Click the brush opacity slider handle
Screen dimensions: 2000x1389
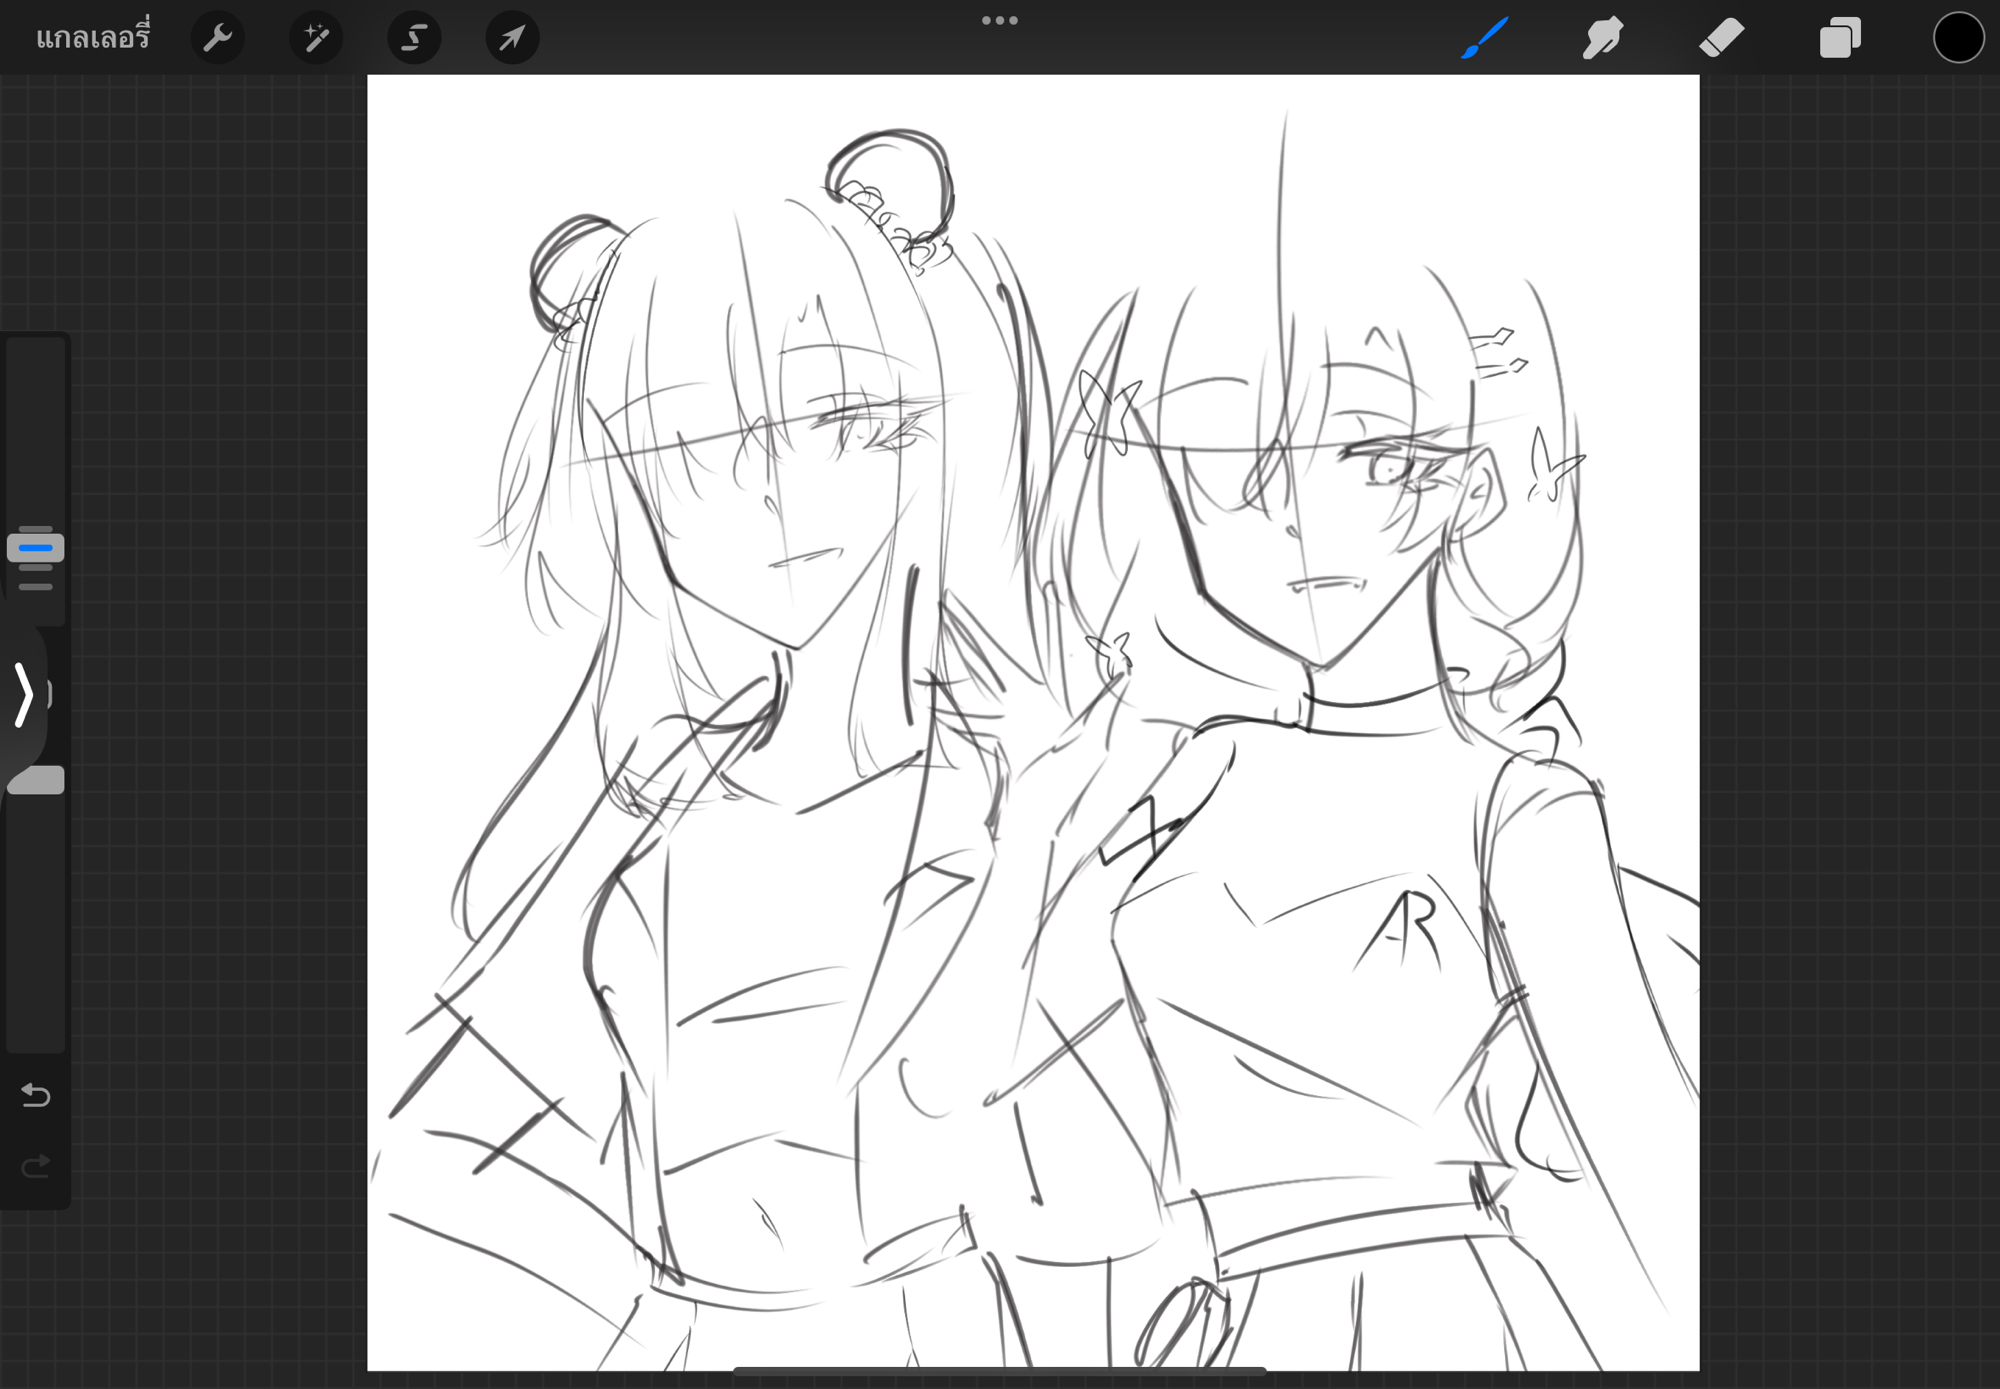pos(36,781)
